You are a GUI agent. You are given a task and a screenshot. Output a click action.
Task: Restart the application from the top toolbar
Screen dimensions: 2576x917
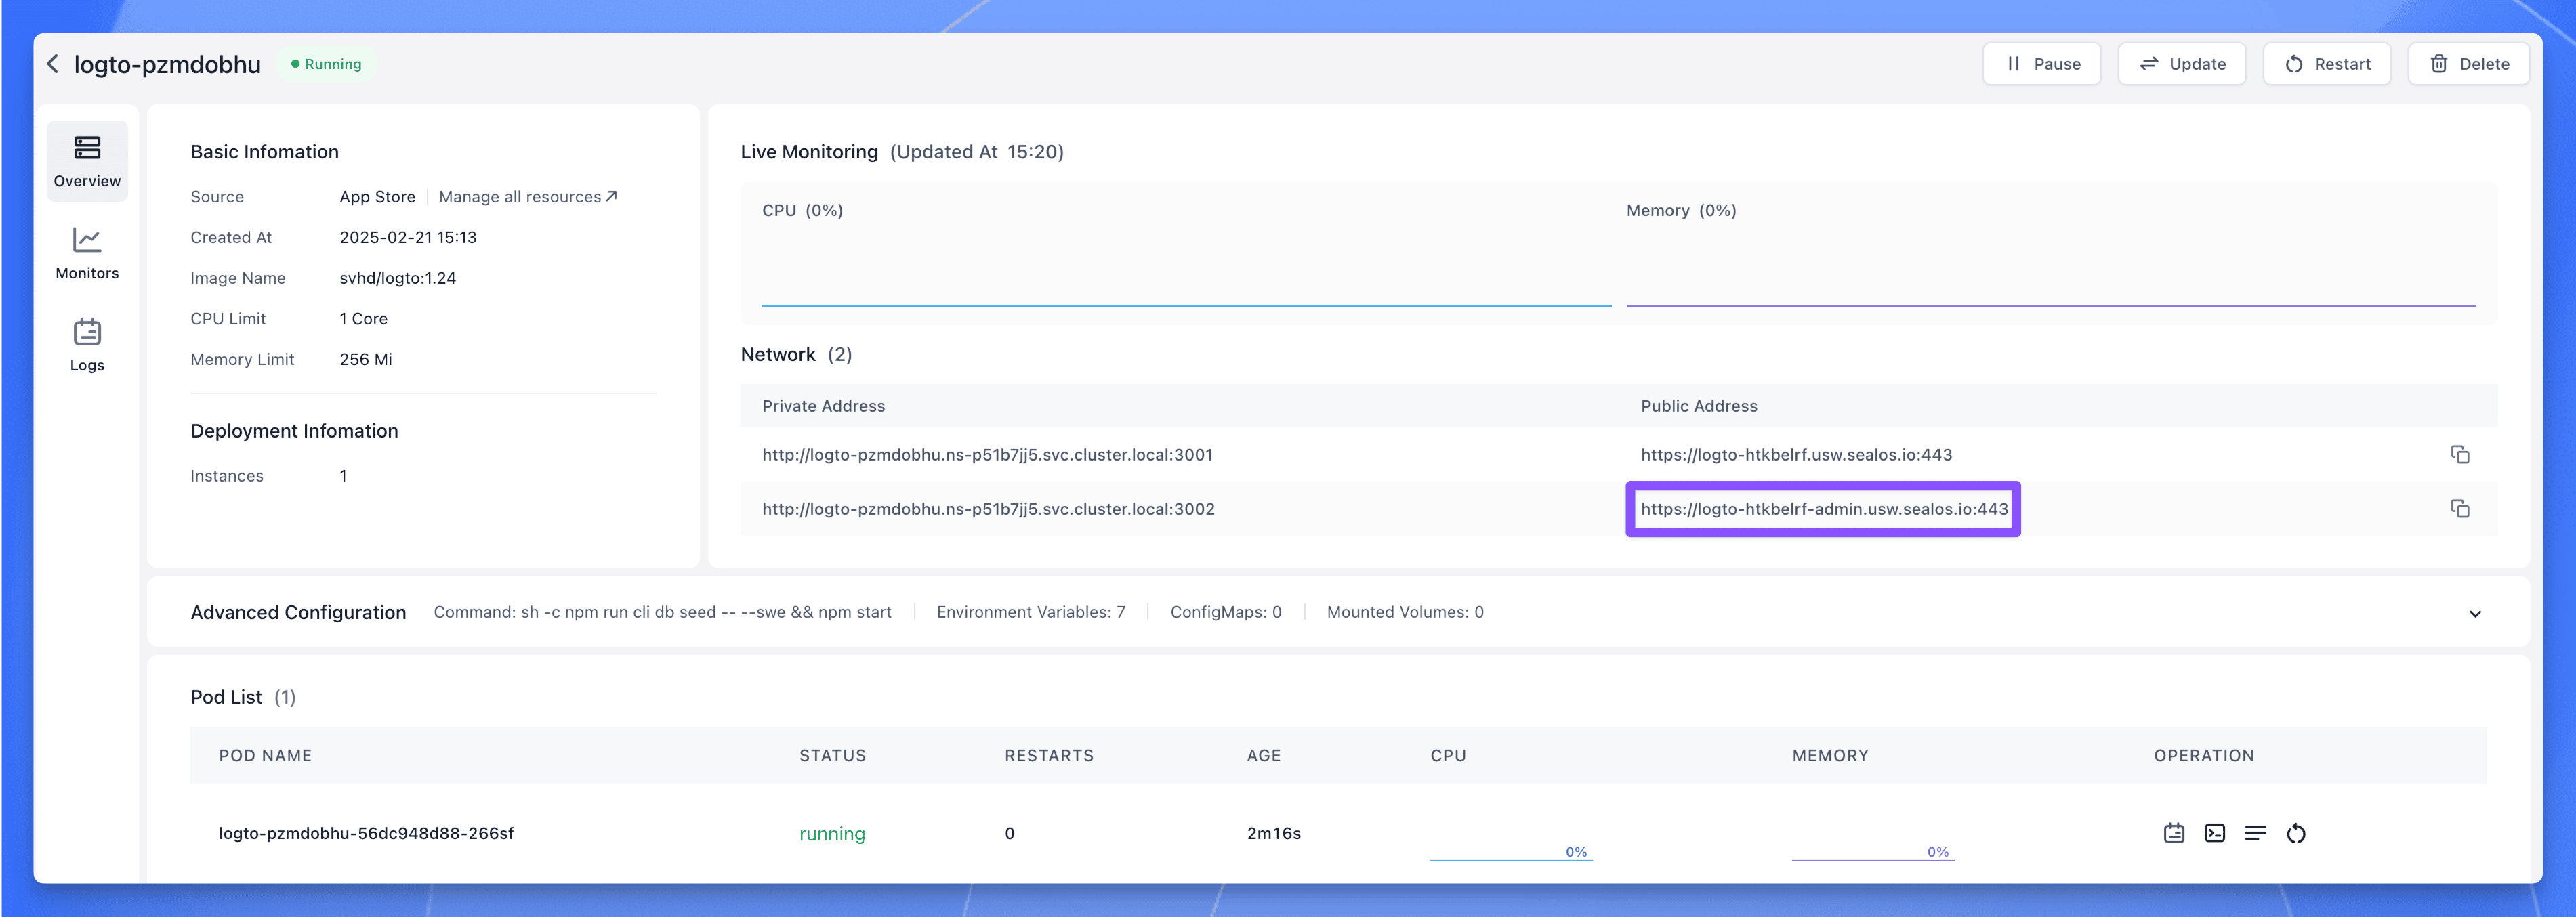(2327, 63)
